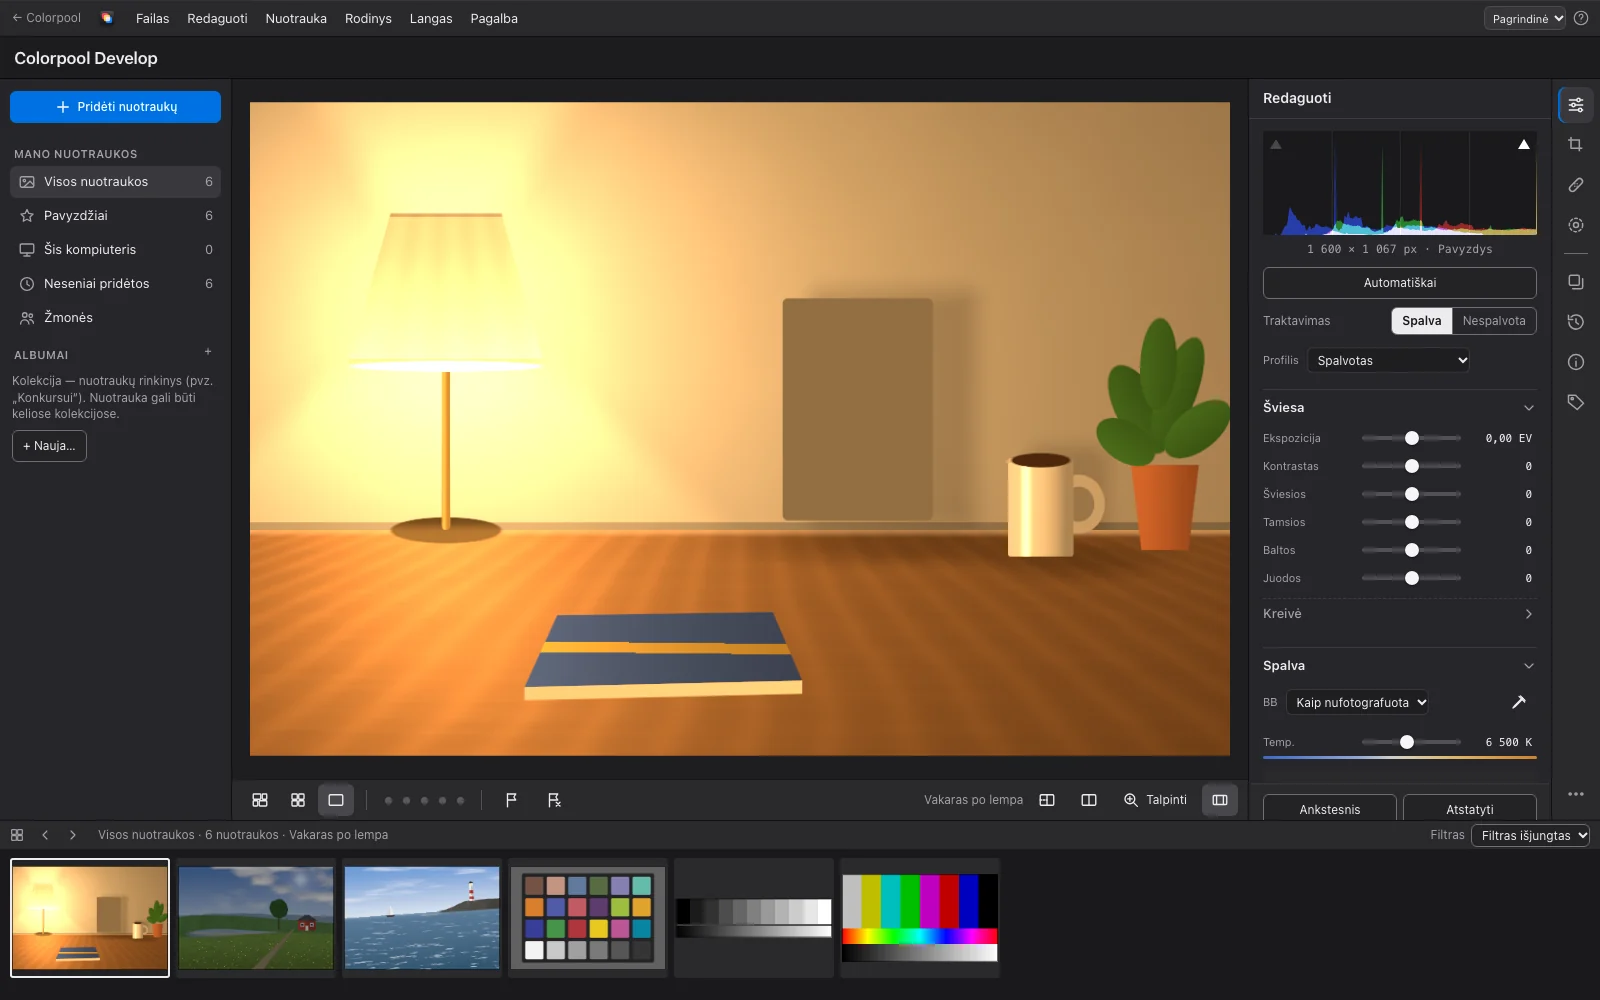
Task: Toggle highlight clipping indicator in histogram
Action: coord(1524,145)
